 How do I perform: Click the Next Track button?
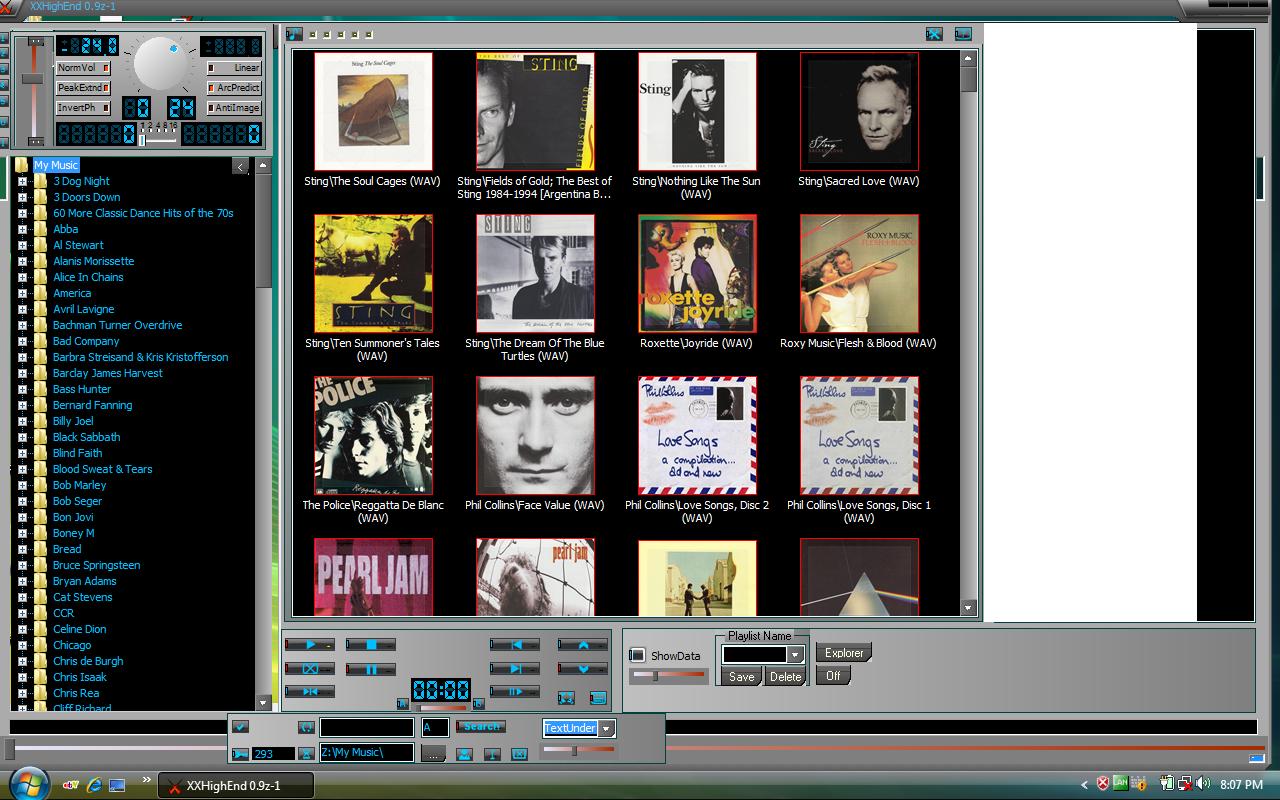pyautogui.click(x=515, y=669)
